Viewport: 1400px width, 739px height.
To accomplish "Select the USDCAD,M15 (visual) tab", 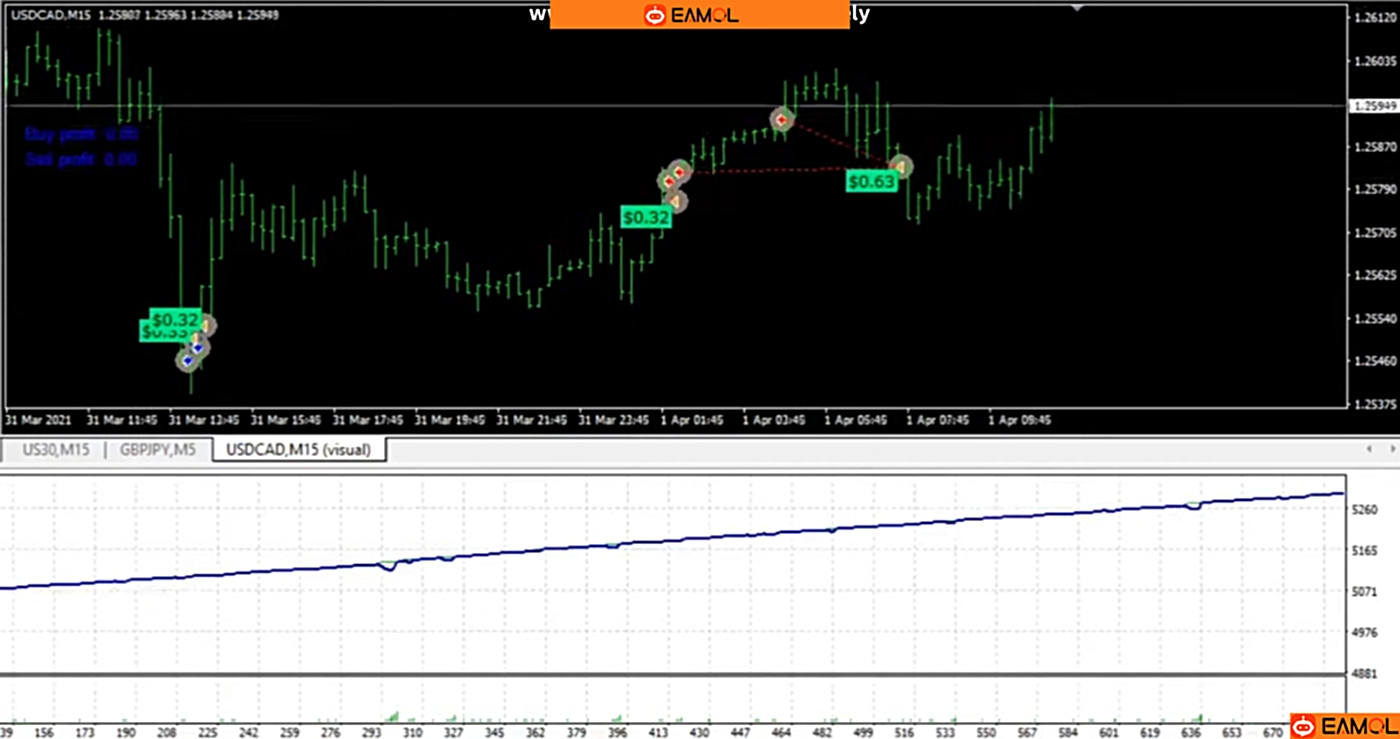I will click(x=298, y=450).
